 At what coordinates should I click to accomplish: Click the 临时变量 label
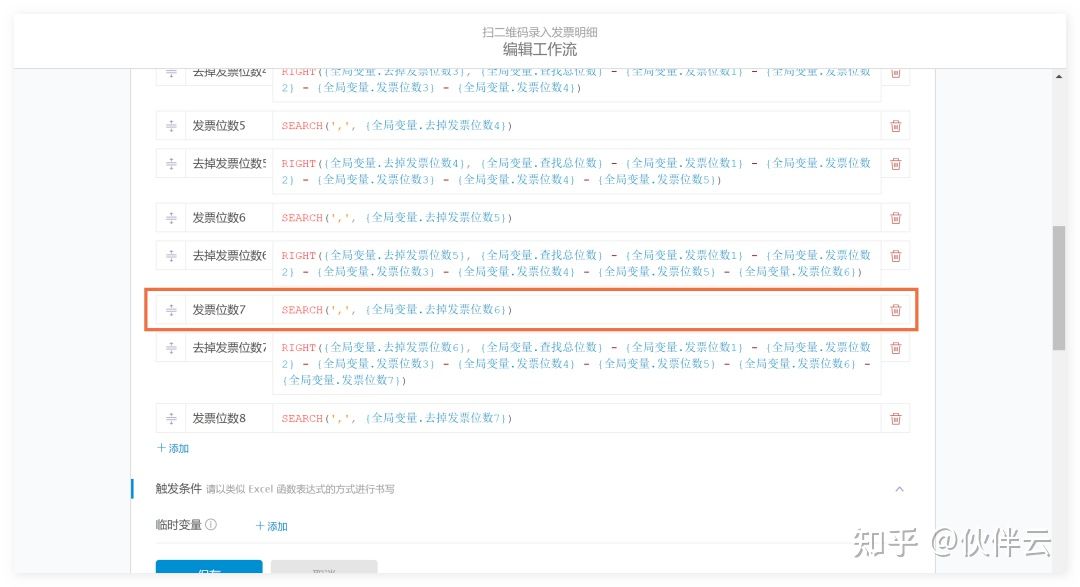(178, 525)
